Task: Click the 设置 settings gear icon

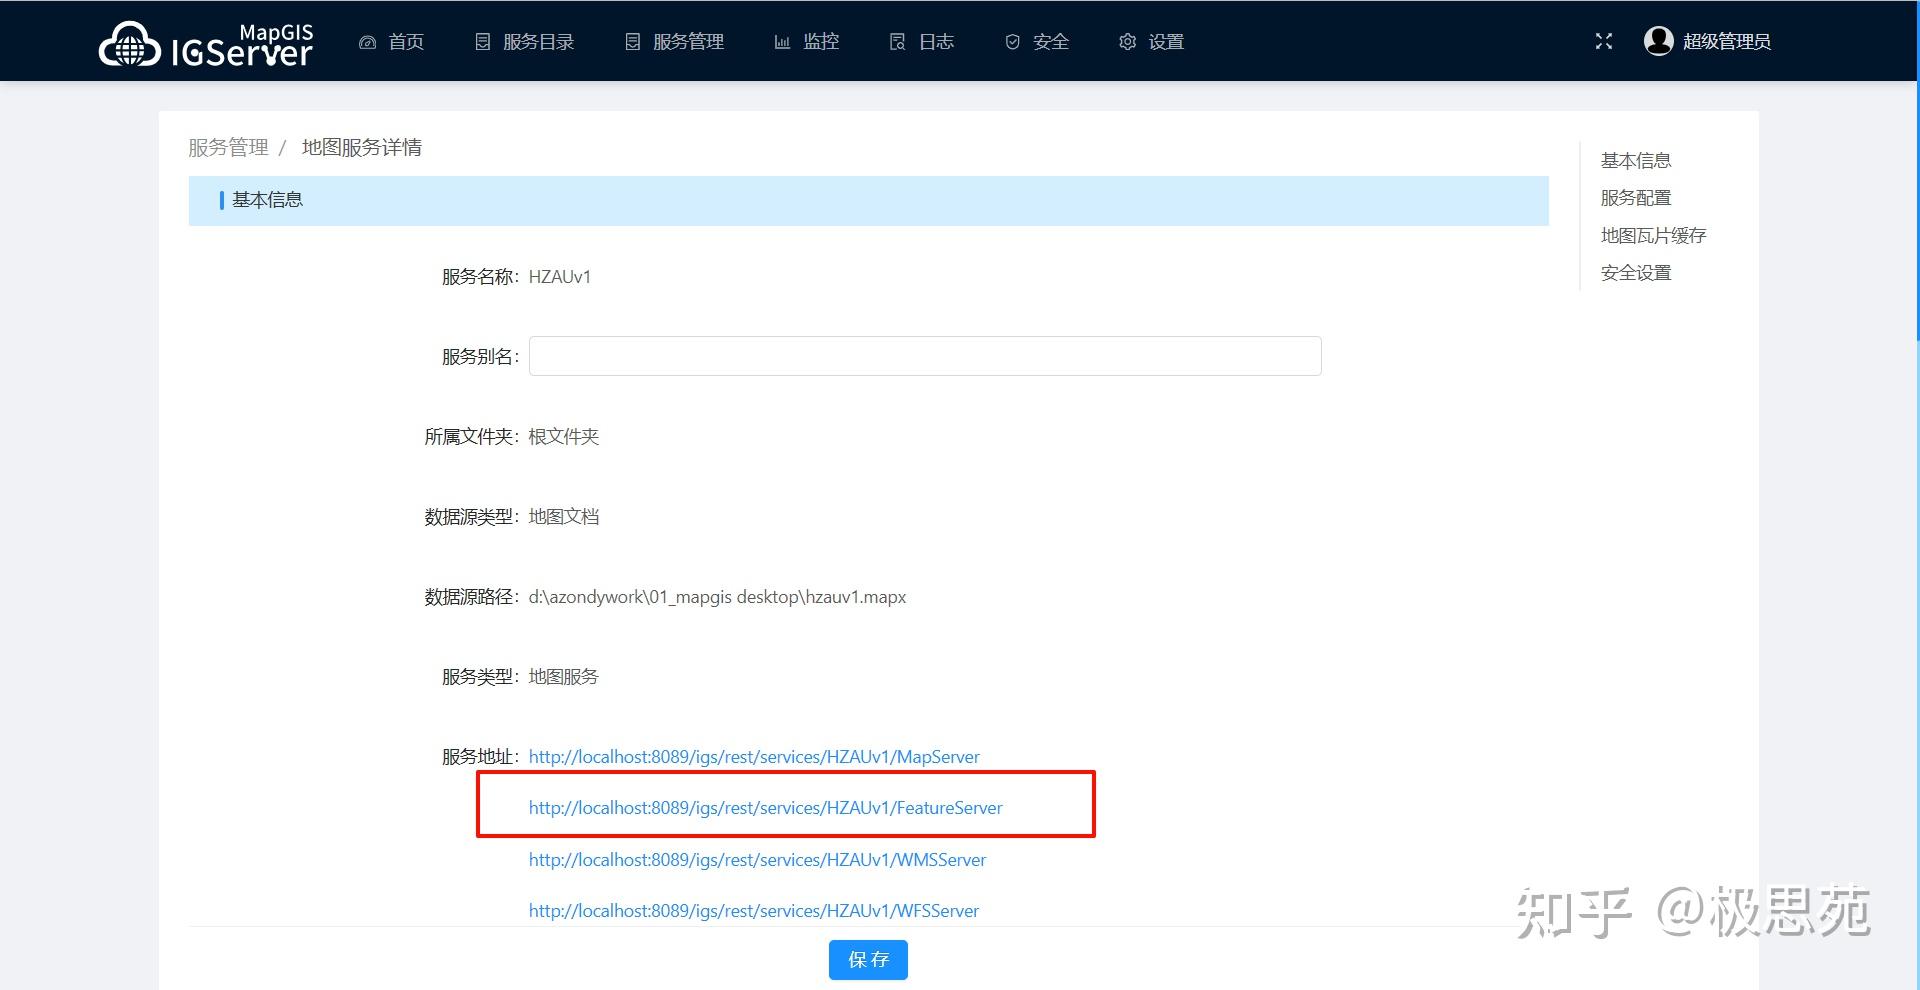Action: click(x=1127, y=41)
